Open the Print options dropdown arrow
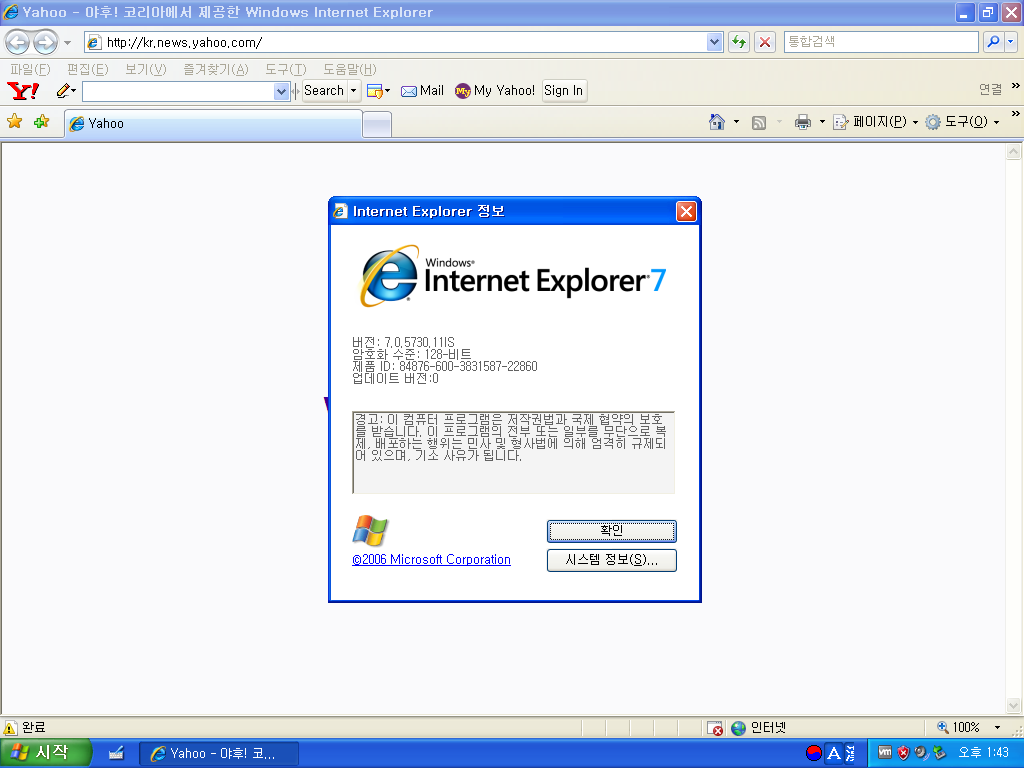 822,122
